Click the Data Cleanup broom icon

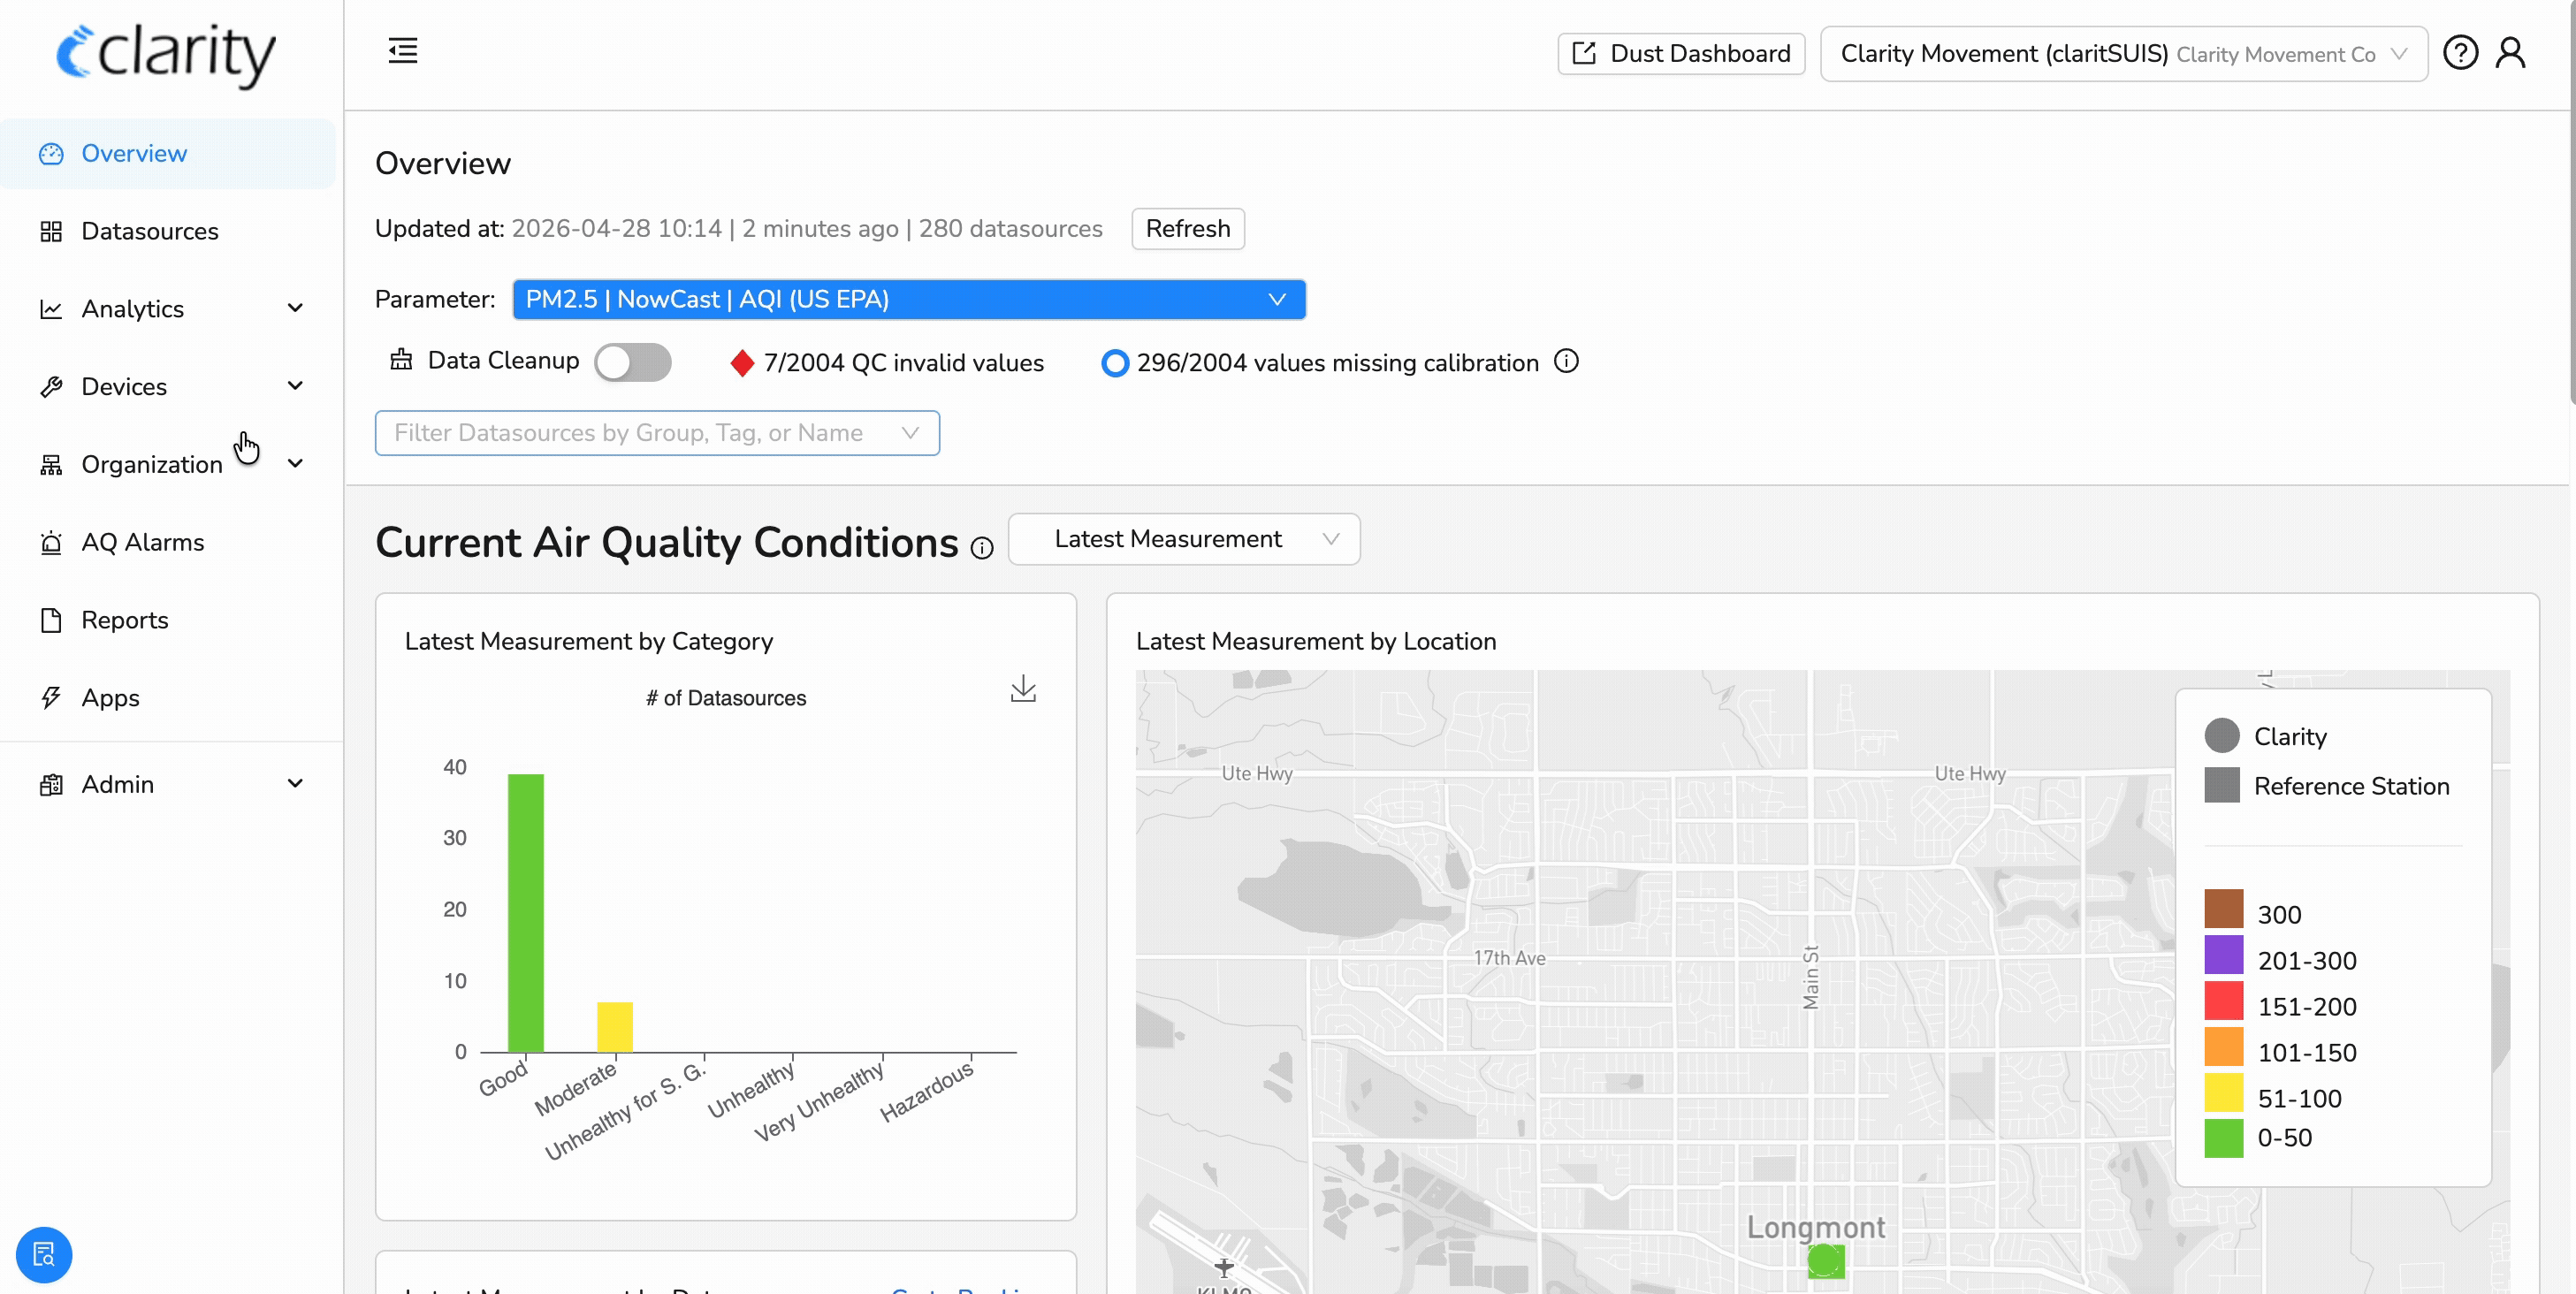(x=401, y=360)
